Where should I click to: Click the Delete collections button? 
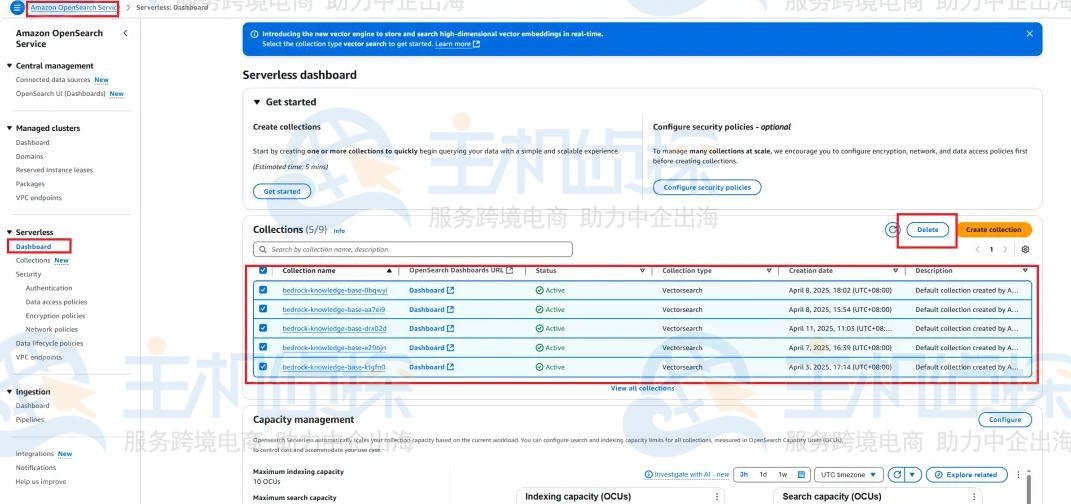(927, 230)
